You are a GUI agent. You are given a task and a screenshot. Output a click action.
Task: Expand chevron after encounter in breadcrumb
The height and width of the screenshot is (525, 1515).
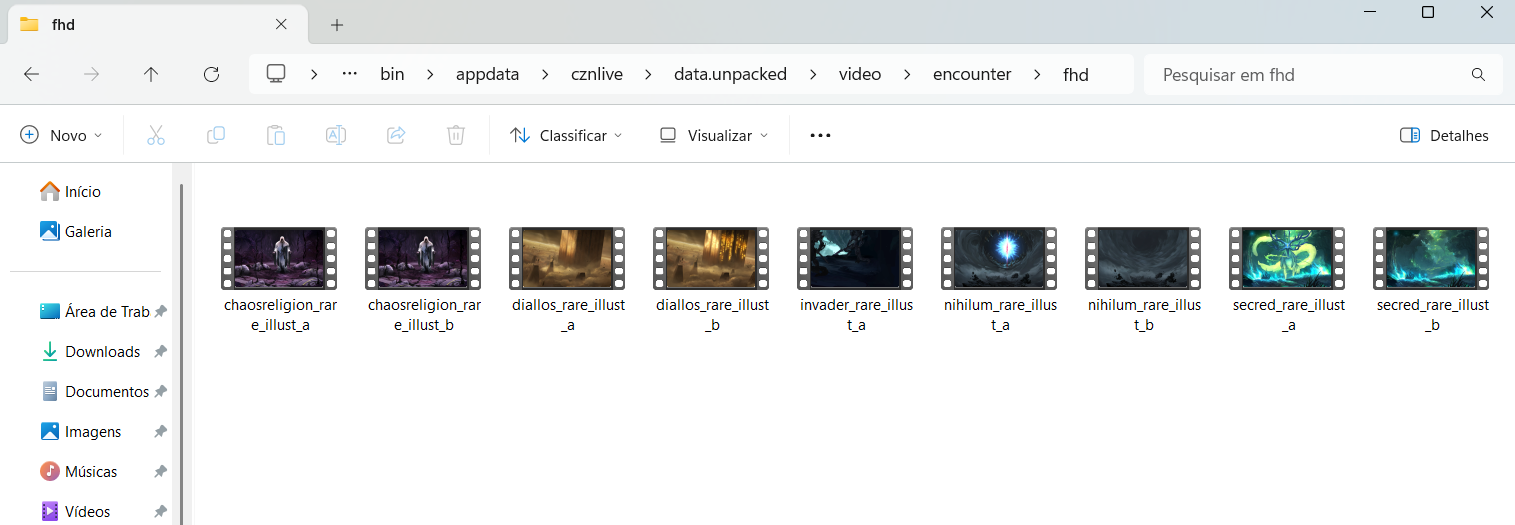coord(1037,74)
